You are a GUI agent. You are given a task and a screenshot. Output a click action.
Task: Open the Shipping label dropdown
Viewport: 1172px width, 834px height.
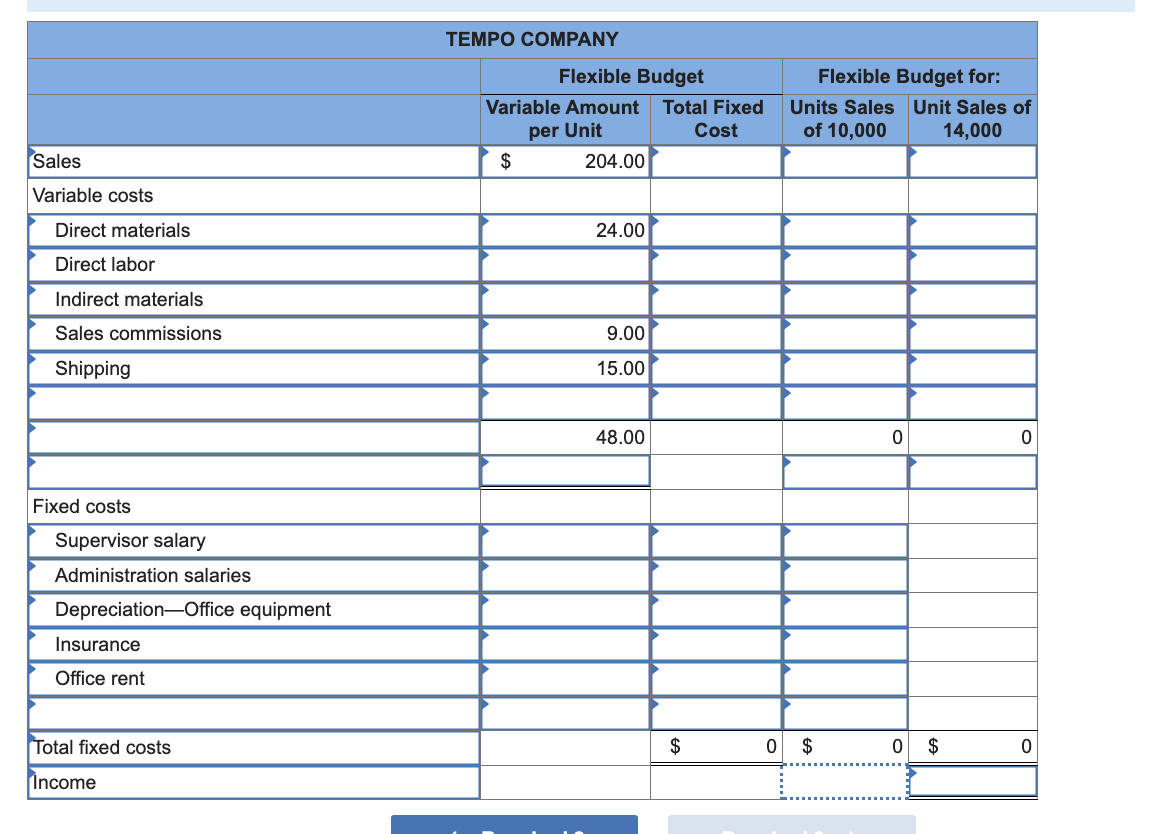tap(254, 368)
